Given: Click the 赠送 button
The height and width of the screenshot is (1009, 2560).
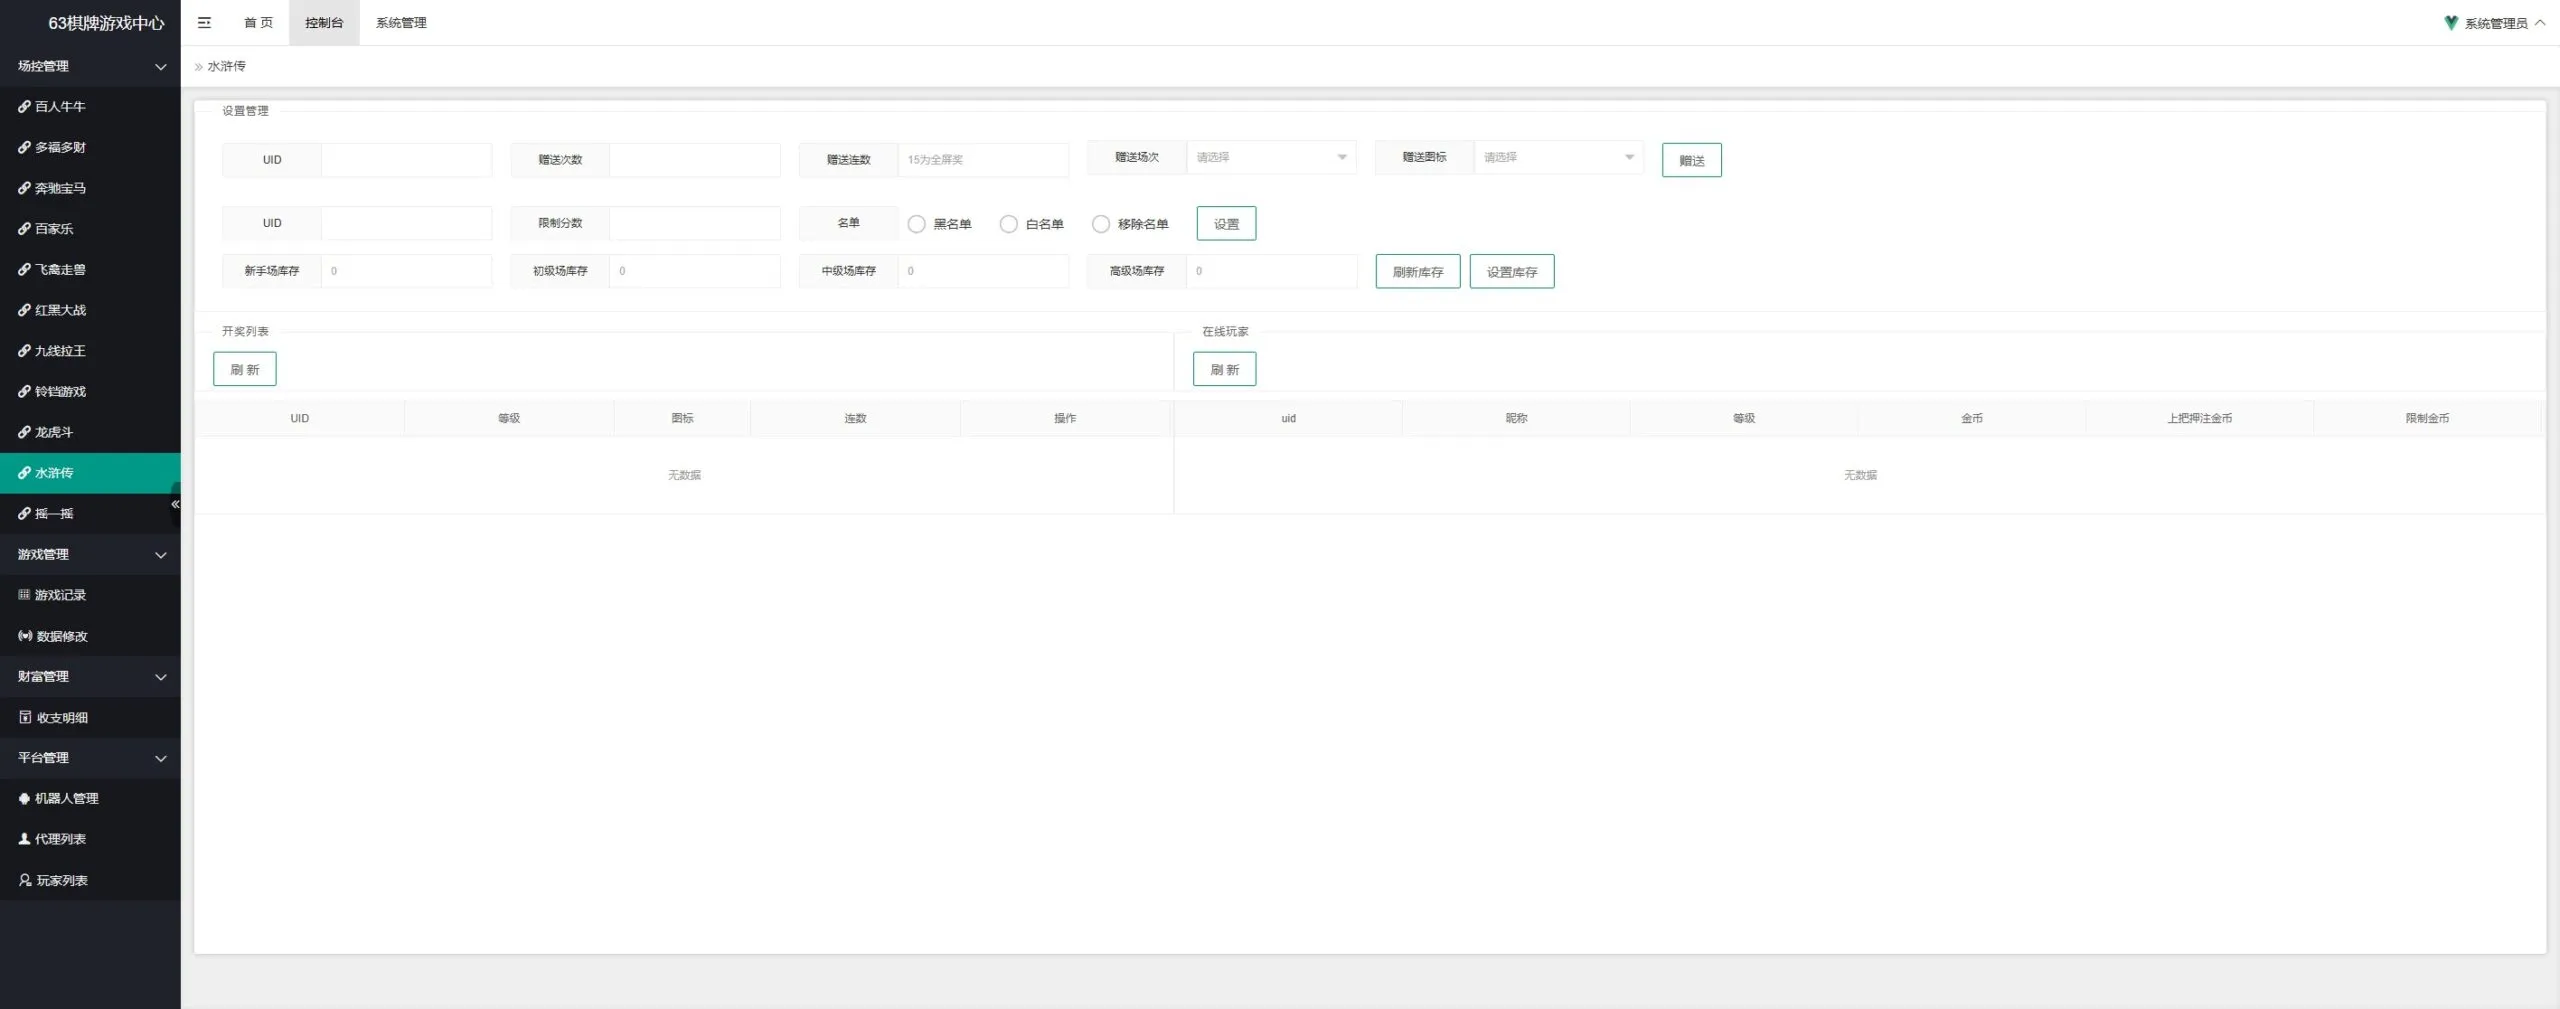Looking at the screenshot, I should click(x=1691, y=160).
